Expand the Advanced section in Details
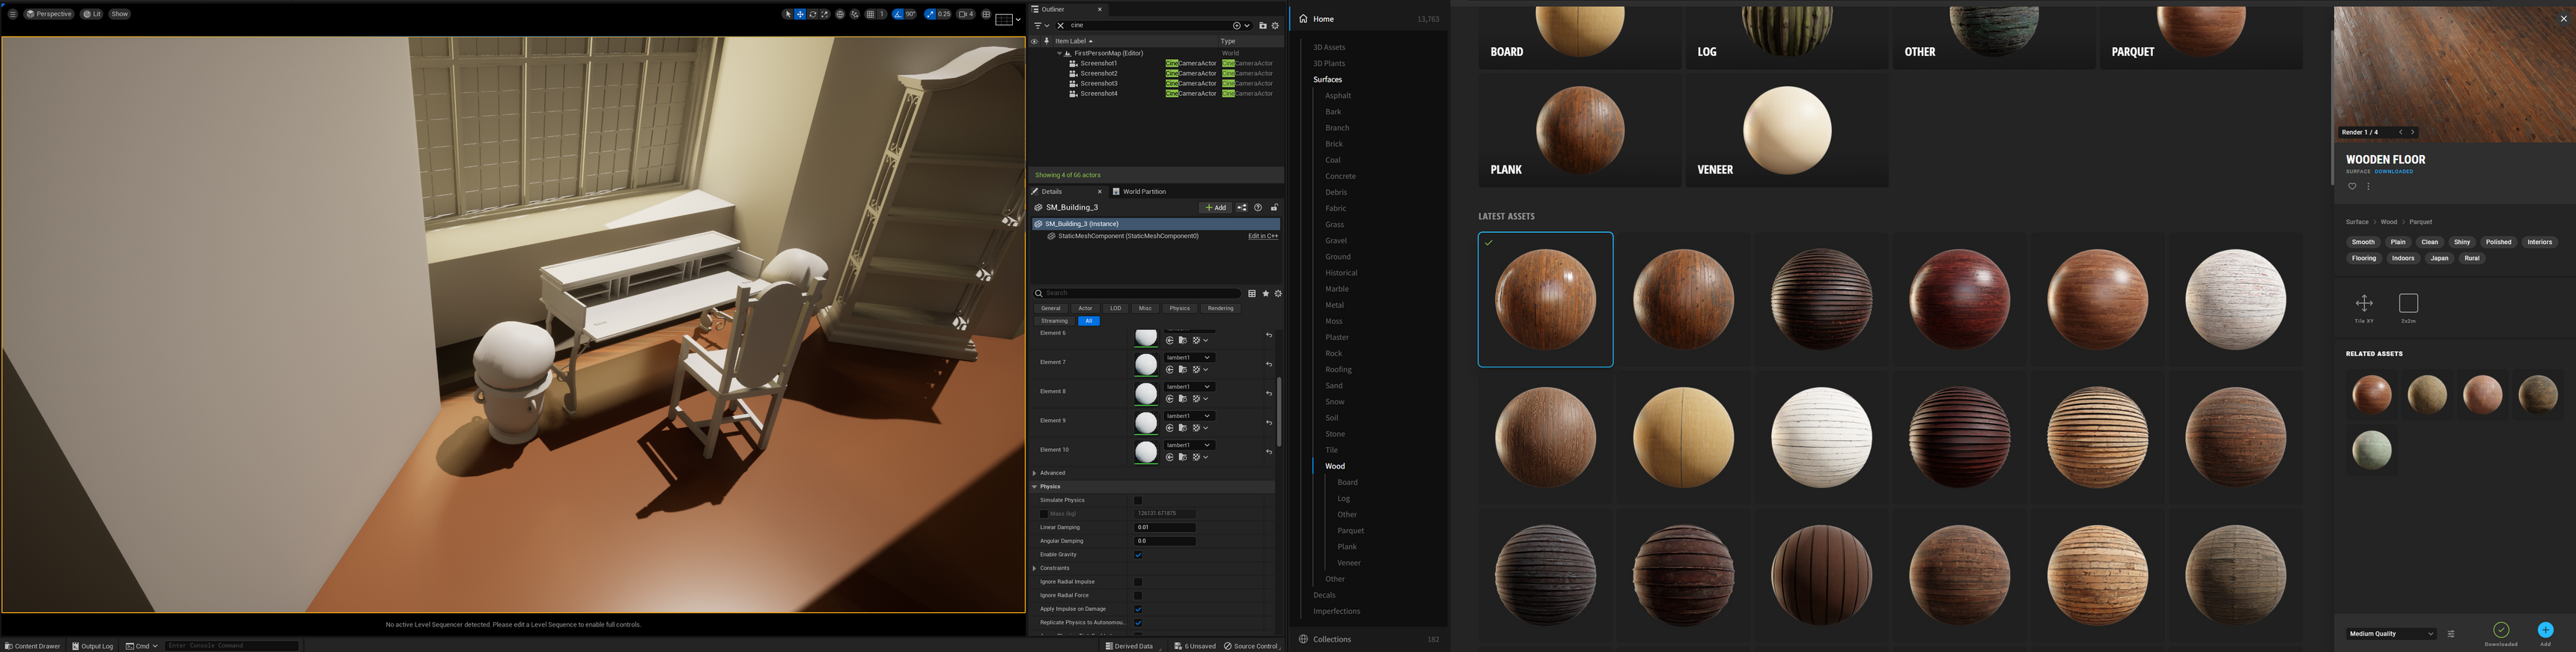 click(1035, 473)
